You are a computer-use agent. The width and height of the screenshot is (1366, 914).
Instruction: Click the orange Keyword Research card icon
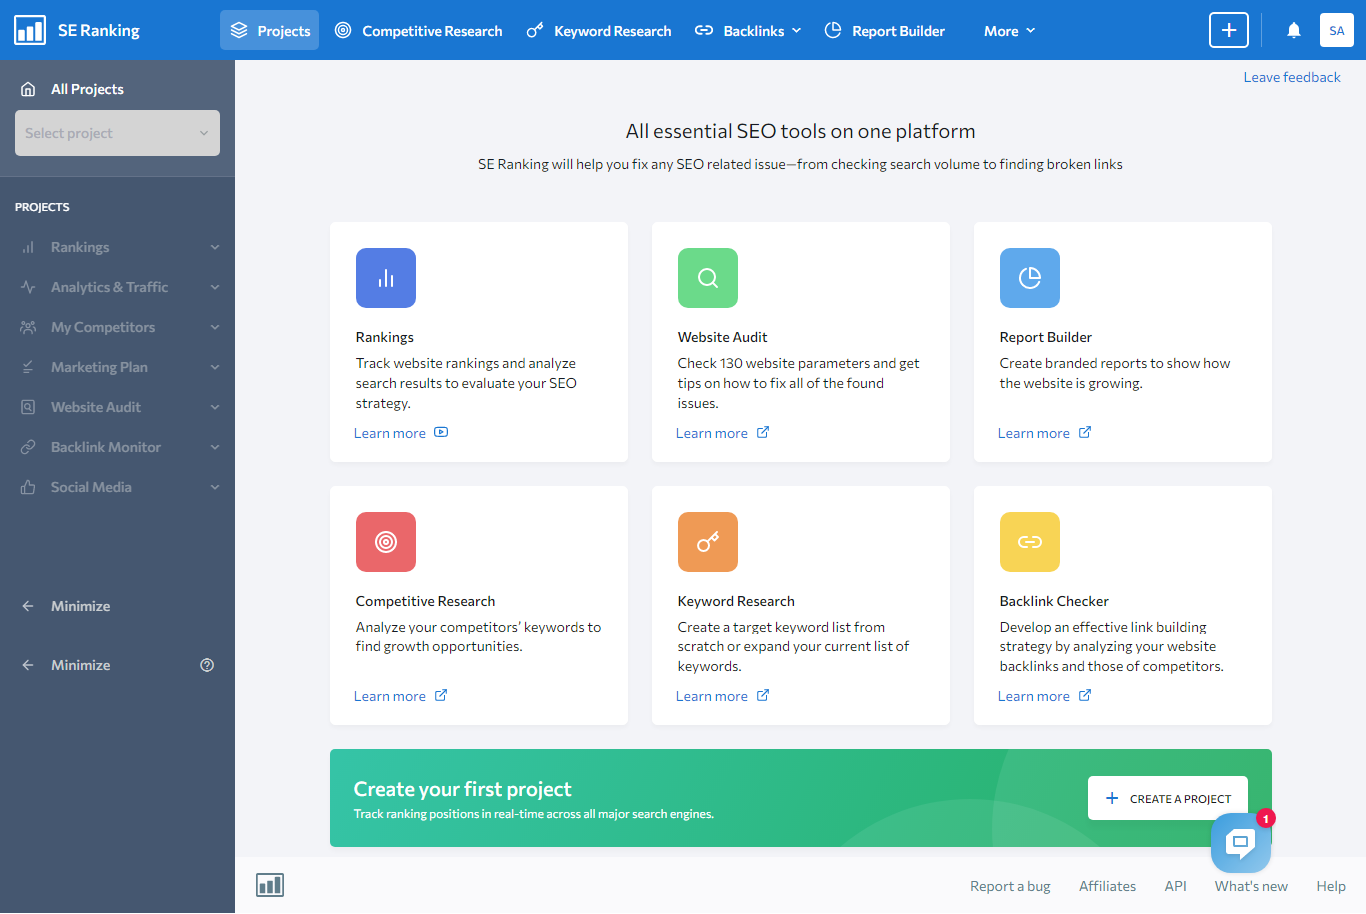(x=708, y=542)
